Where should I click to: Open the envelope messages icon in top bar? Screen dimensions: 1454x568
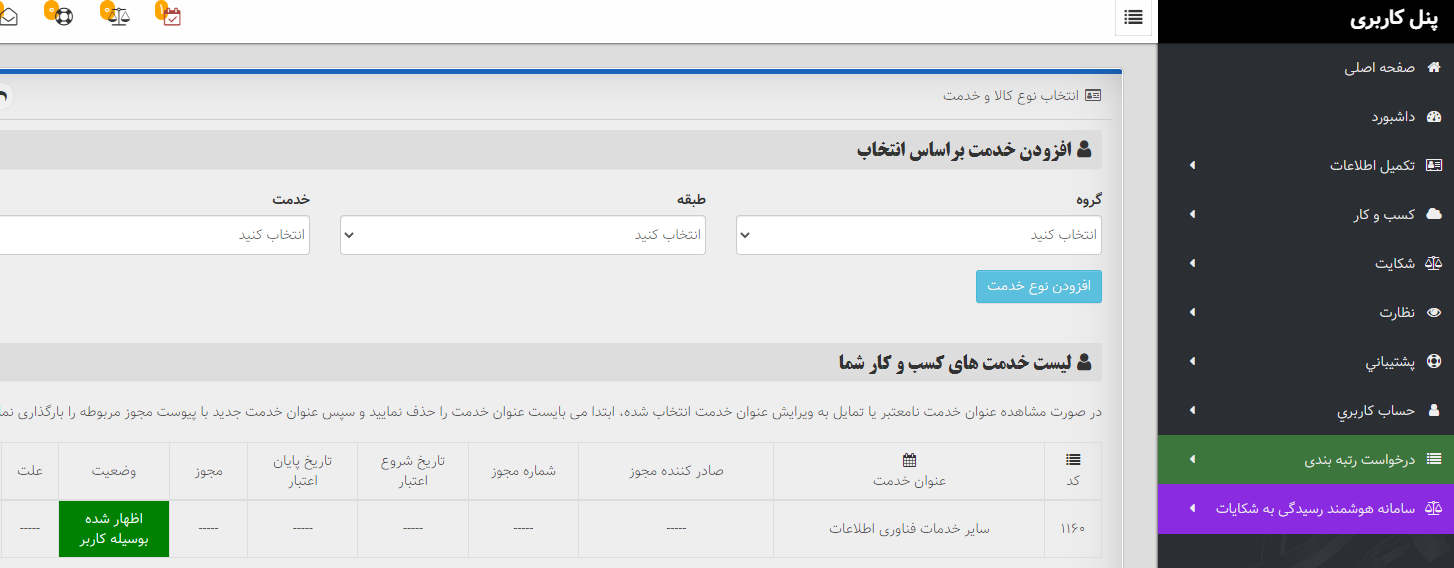tap(8, 16)
